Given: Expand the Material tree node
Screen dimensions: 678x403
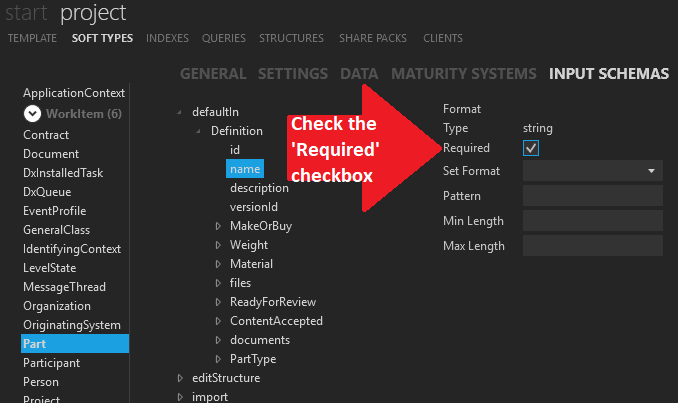Looking at the screenshot, I should [218, 264].
